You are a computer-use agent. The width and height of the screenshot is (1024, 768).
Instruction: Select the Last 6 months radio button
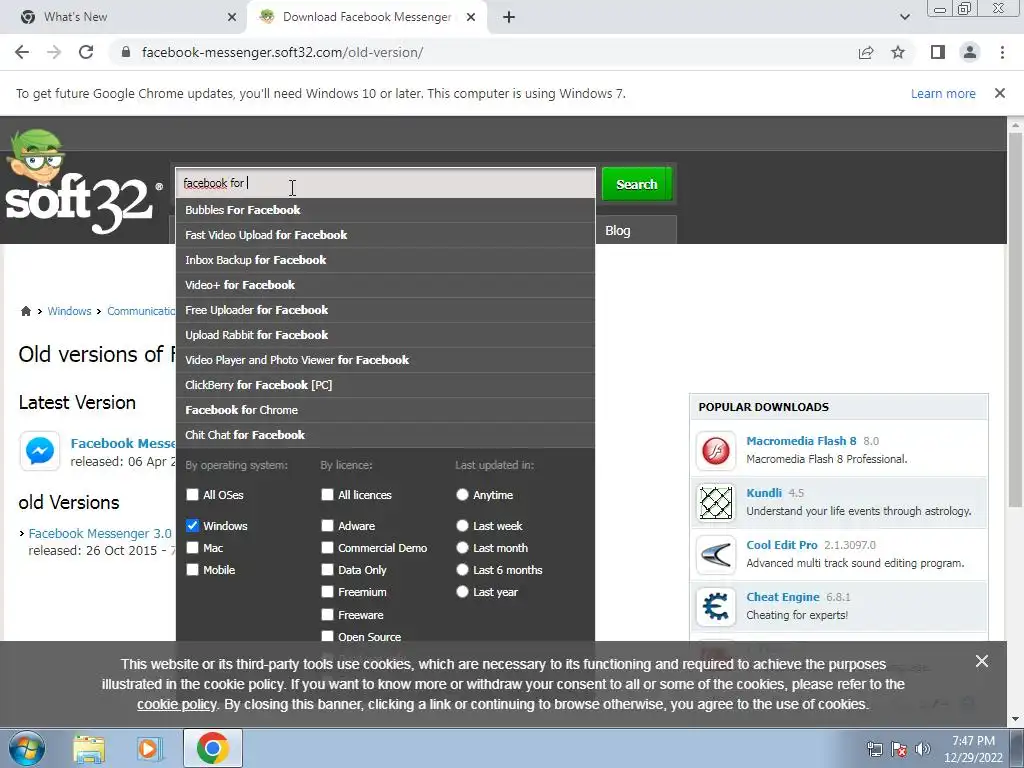[x=462, y=569]
